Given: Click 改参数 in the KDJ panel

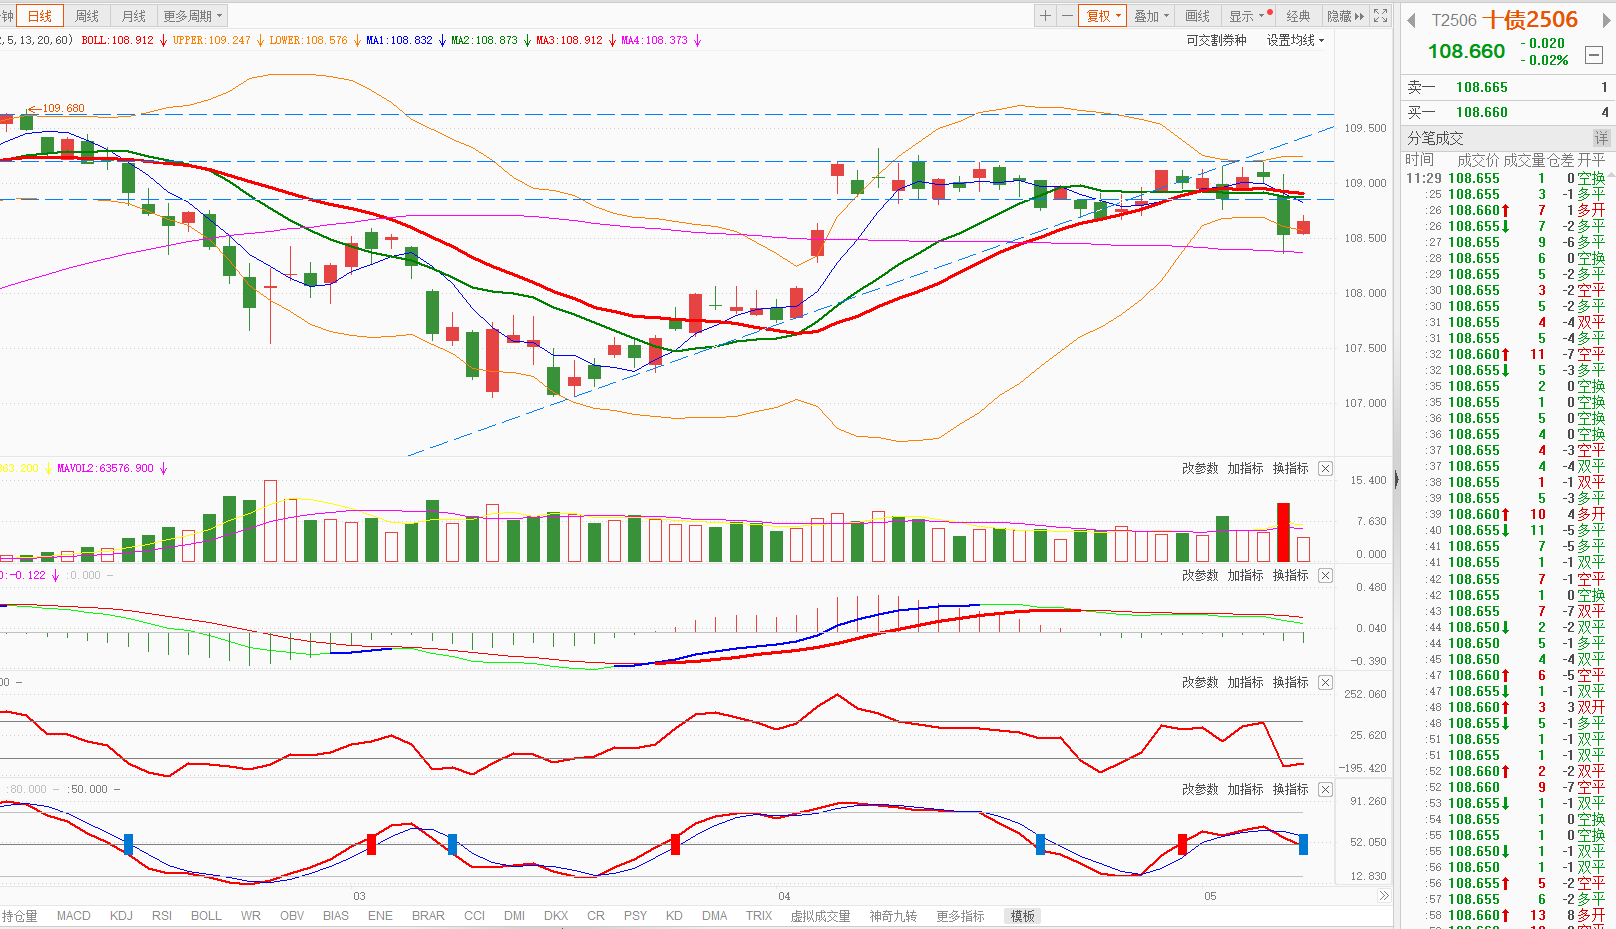Looking at the screenshot, I should [1200, 789].
